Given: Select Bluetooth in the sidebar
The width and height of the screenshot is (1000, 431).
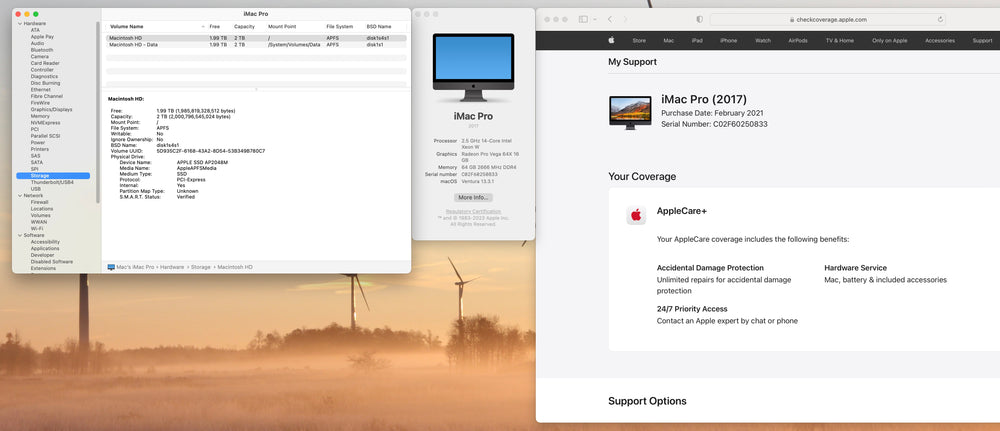Looking at the screenshot, I should [x=42, y=50].
